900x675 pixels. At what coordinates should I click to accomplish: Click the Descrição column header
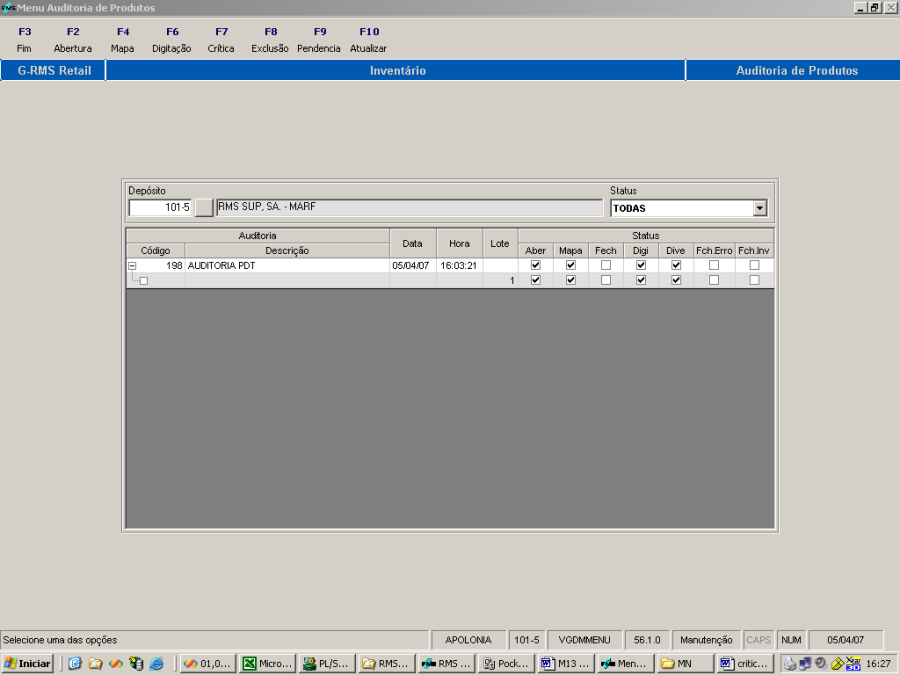coord(287,251)
